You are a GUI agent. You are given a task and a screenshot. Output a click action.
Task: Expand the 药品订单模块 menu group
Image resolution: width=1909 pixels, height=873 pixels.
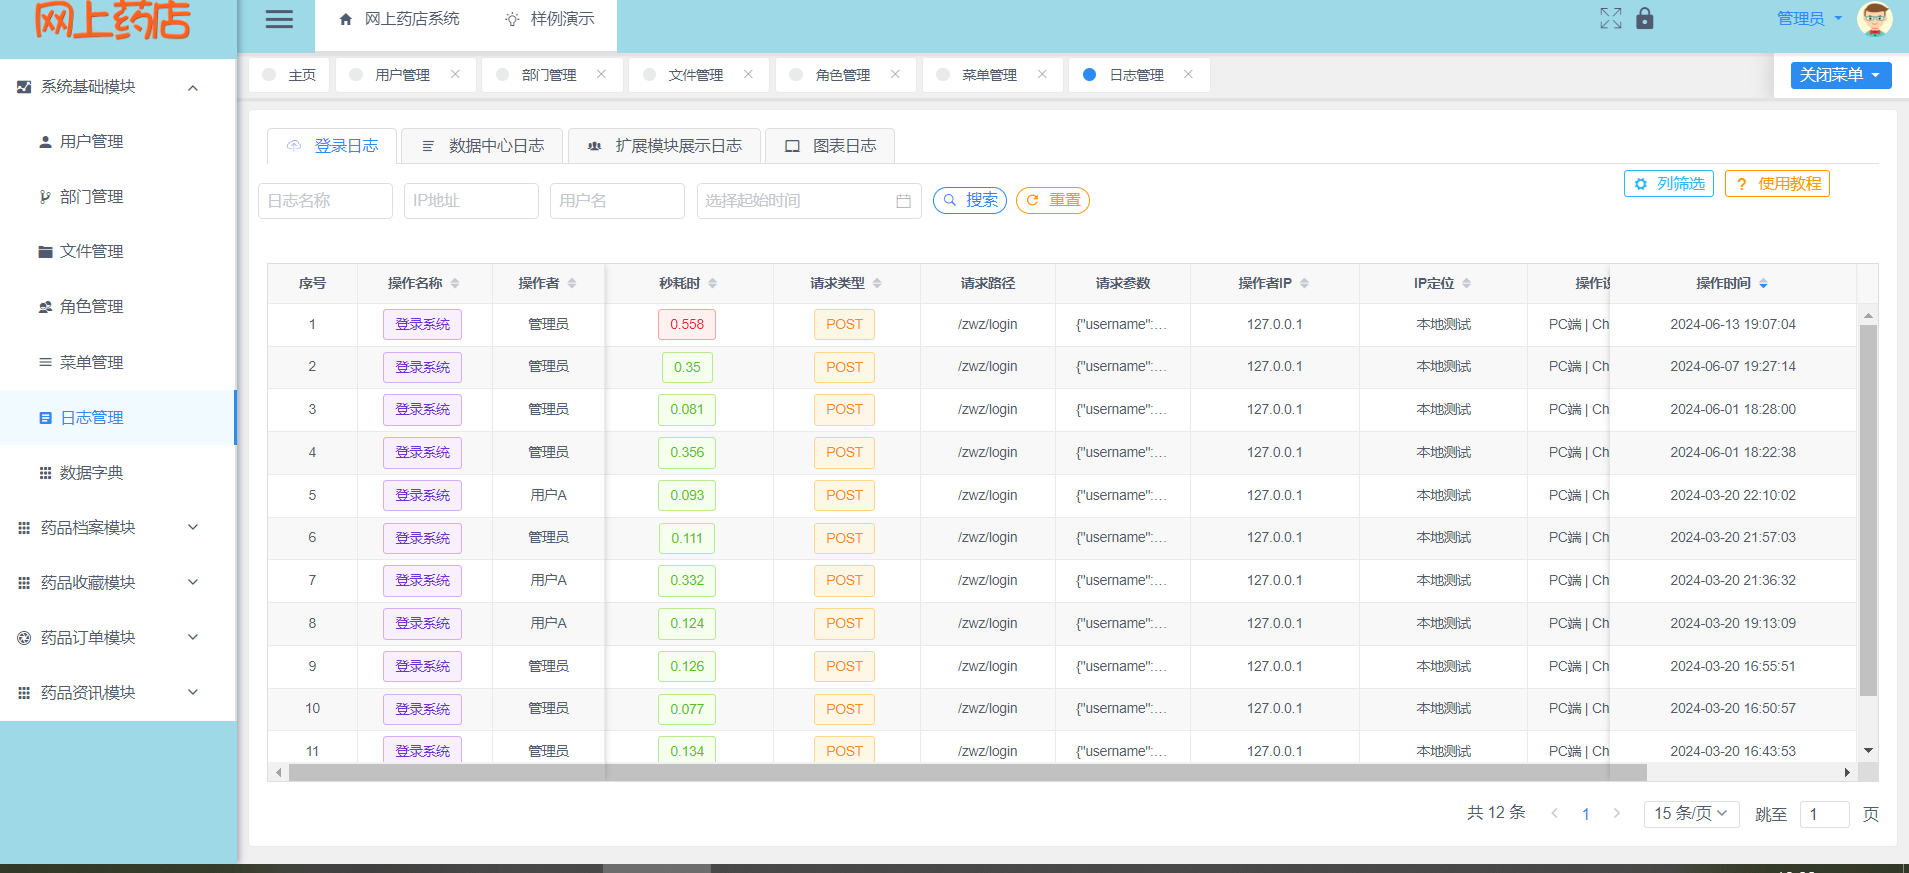tap(193, 637)
